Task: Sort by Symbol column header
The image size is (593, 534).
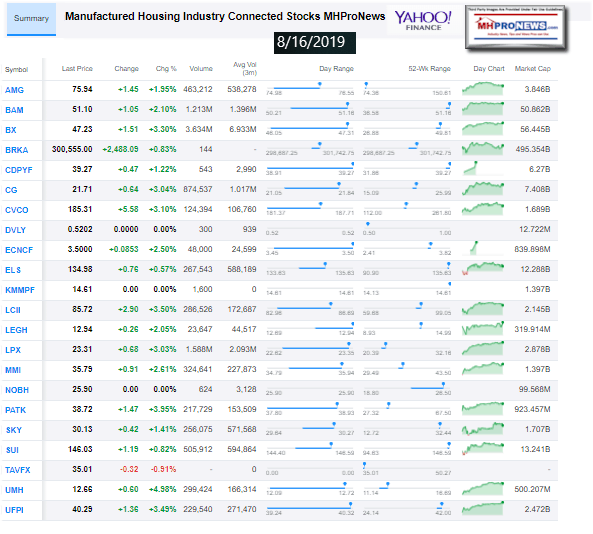Action: click(16, 70)
